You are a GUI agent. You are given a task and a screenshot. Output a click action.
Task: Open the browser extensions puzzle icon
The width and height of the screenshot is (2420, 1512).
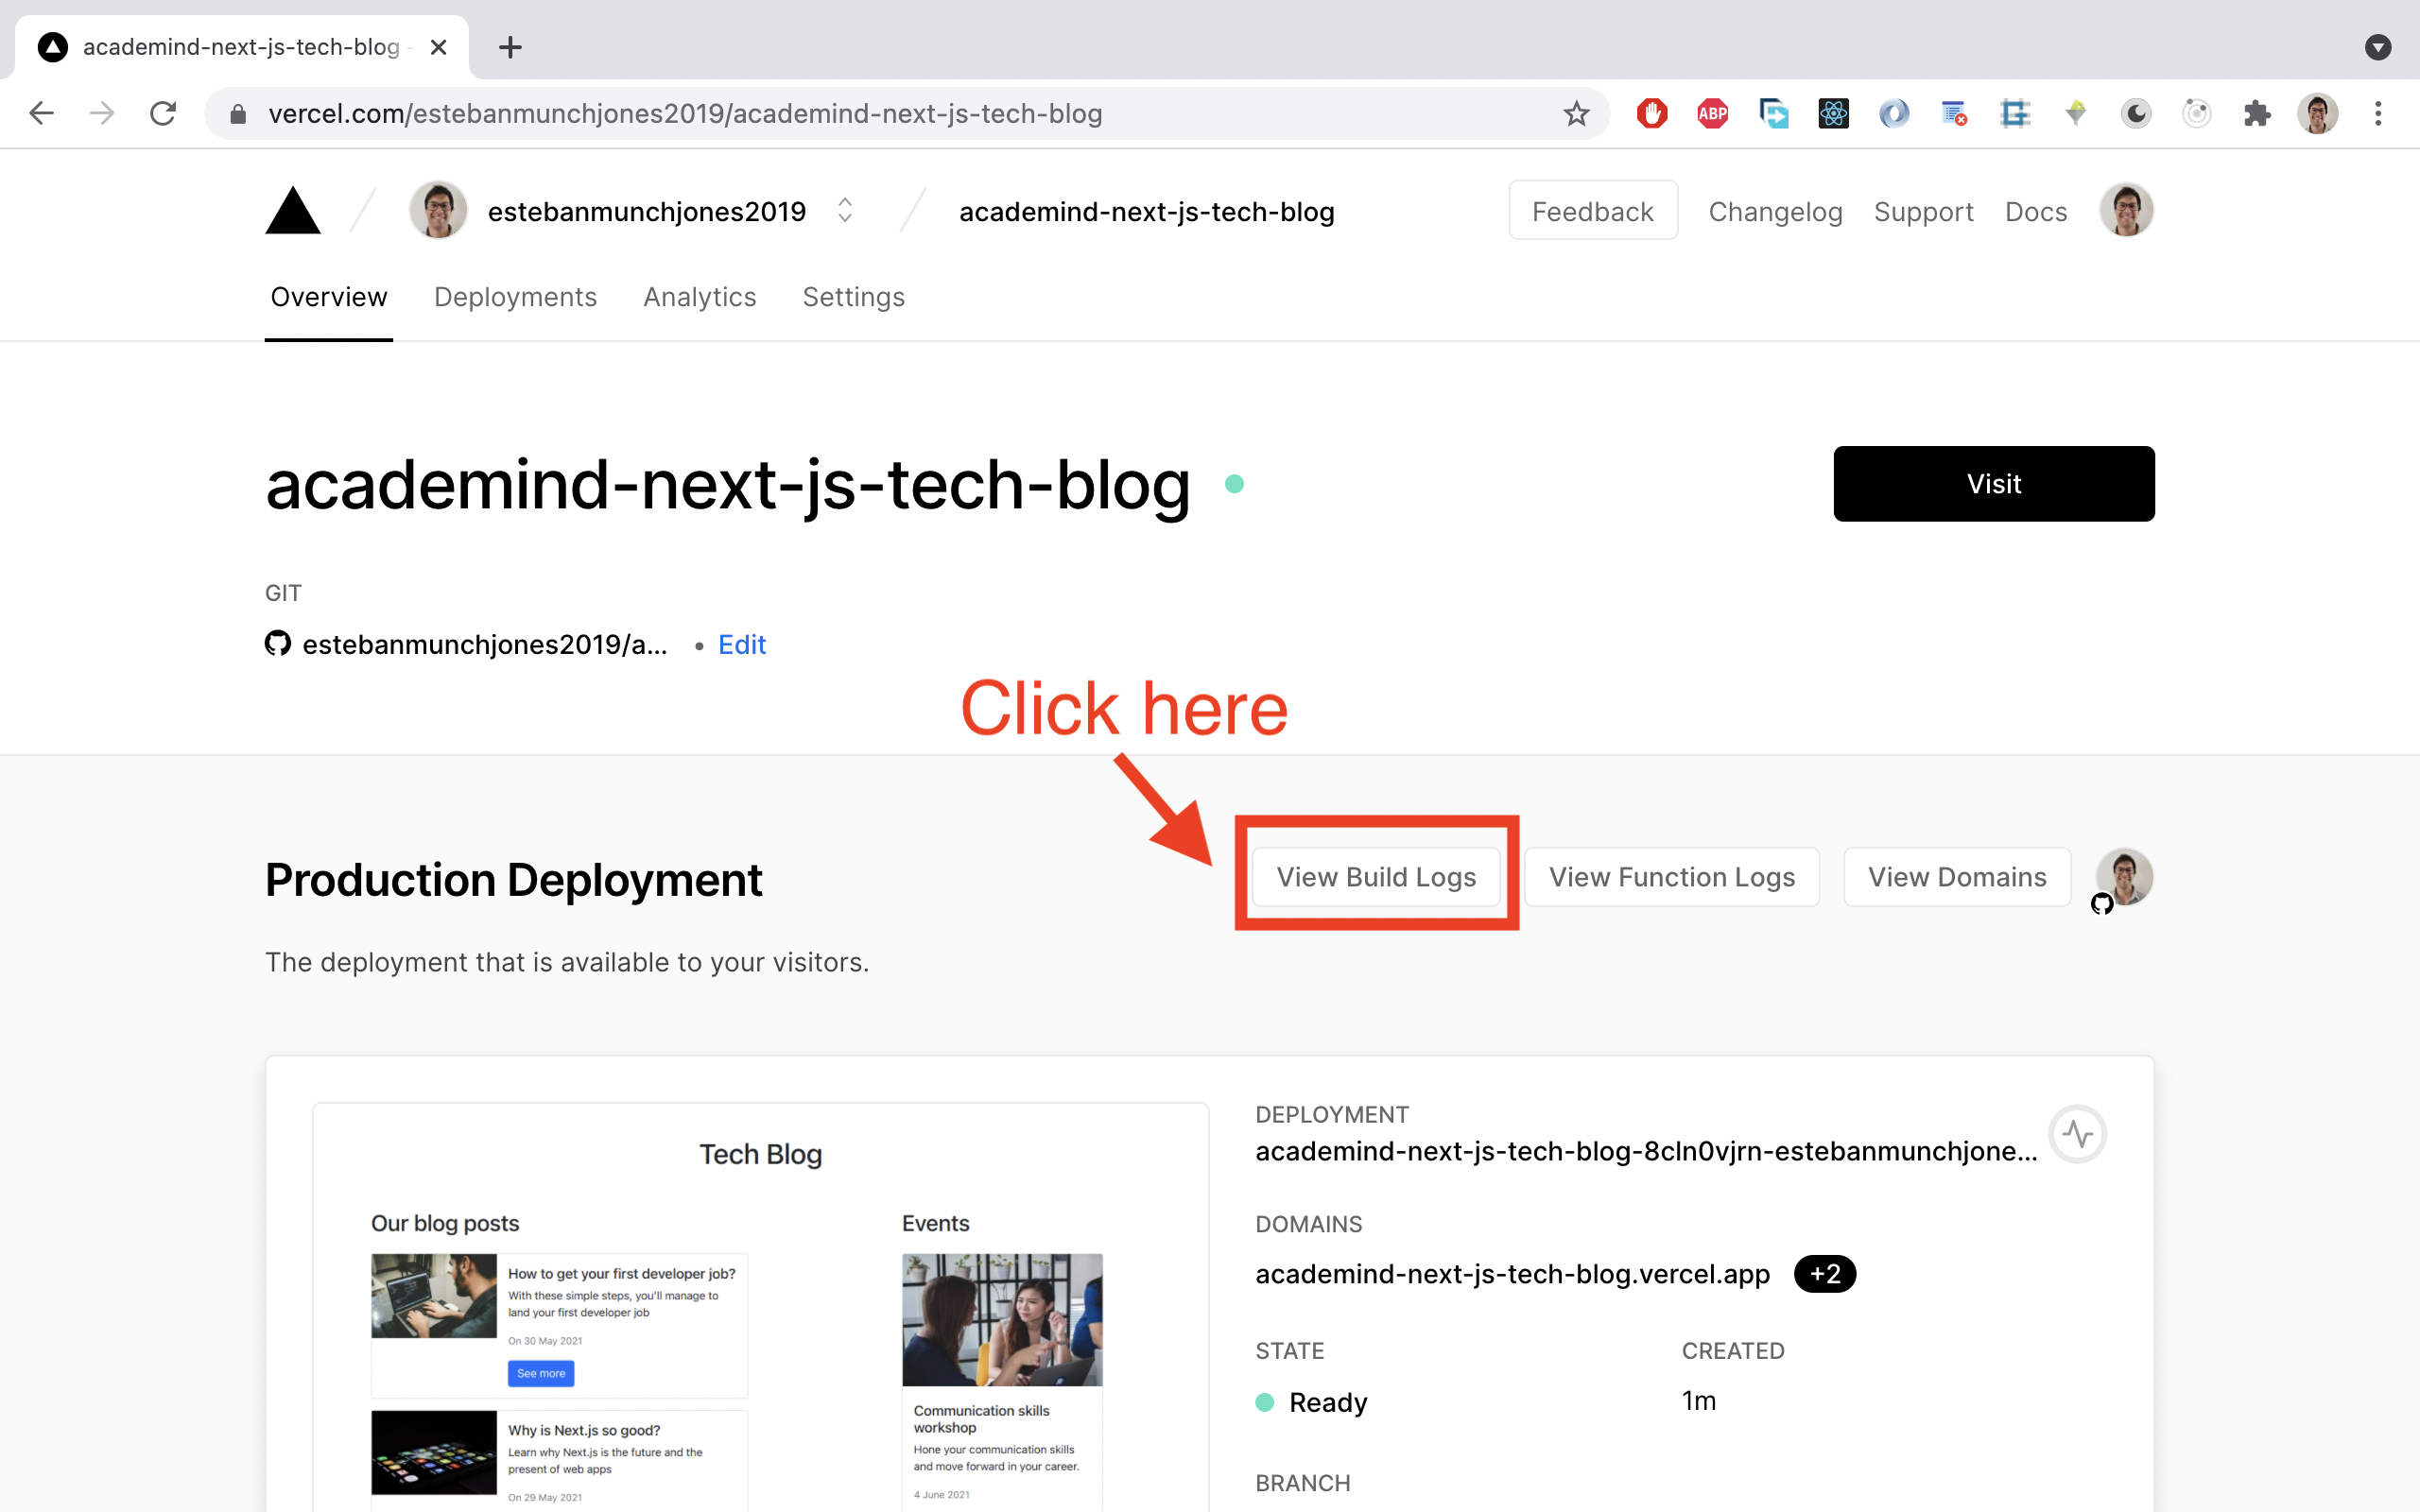[2257, 113]
